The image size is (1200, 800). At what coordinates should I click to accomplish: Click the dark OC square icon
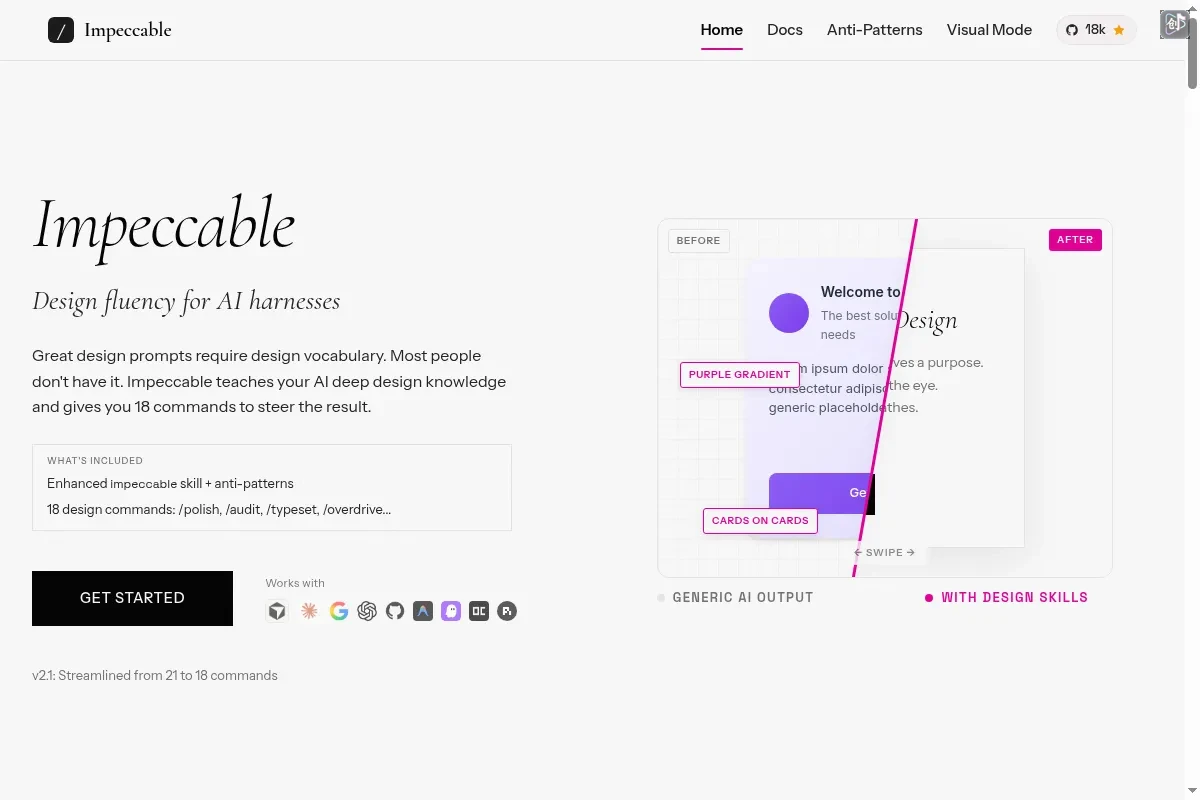[x=479, y=611]
